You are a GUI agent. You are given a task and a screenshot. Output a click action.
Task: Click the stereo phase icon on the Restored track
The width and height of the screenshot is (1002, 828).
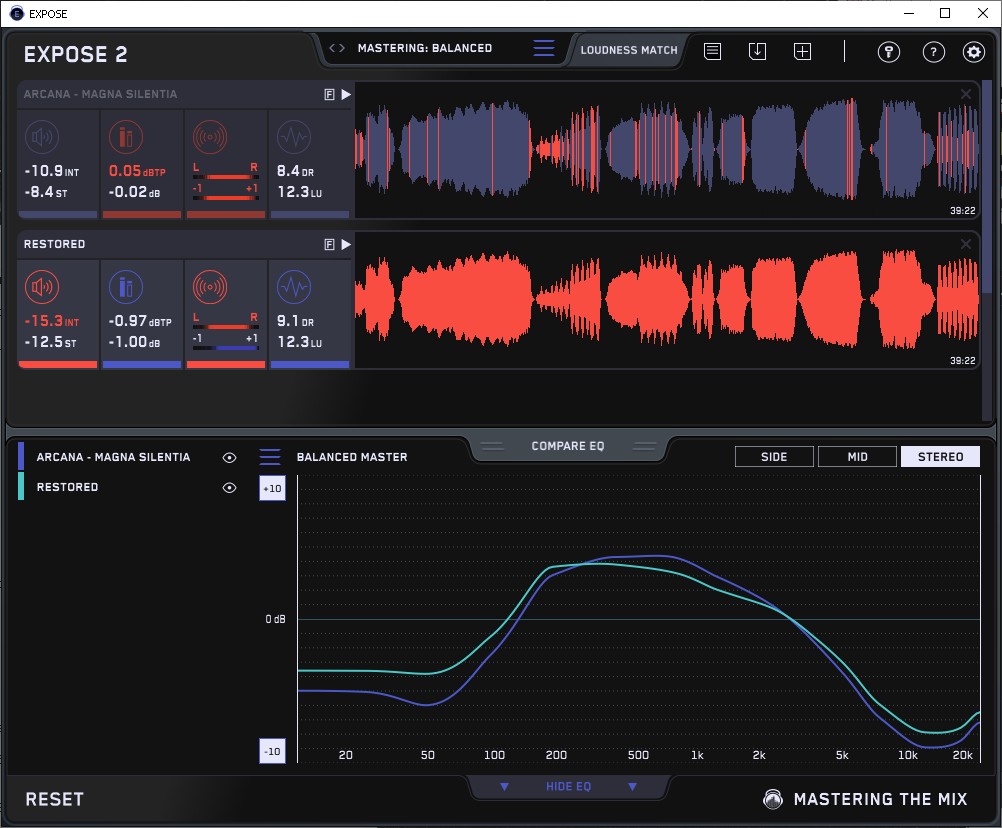pyautogui.click(x=210, y=287)
